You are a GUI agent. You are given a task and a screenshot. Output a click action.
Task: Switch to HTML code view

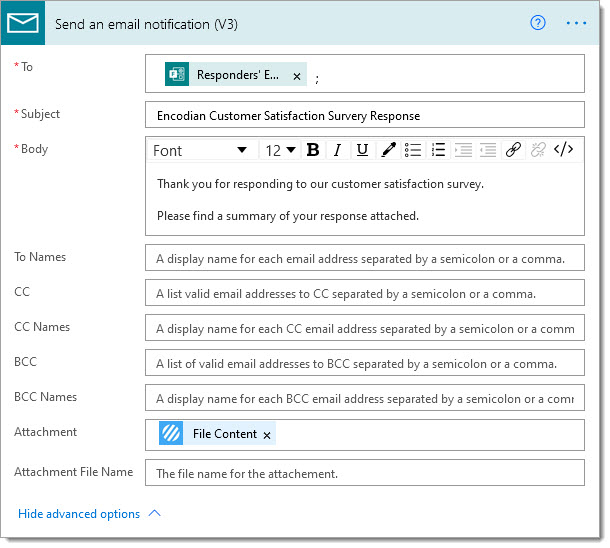tap(563, 149)
